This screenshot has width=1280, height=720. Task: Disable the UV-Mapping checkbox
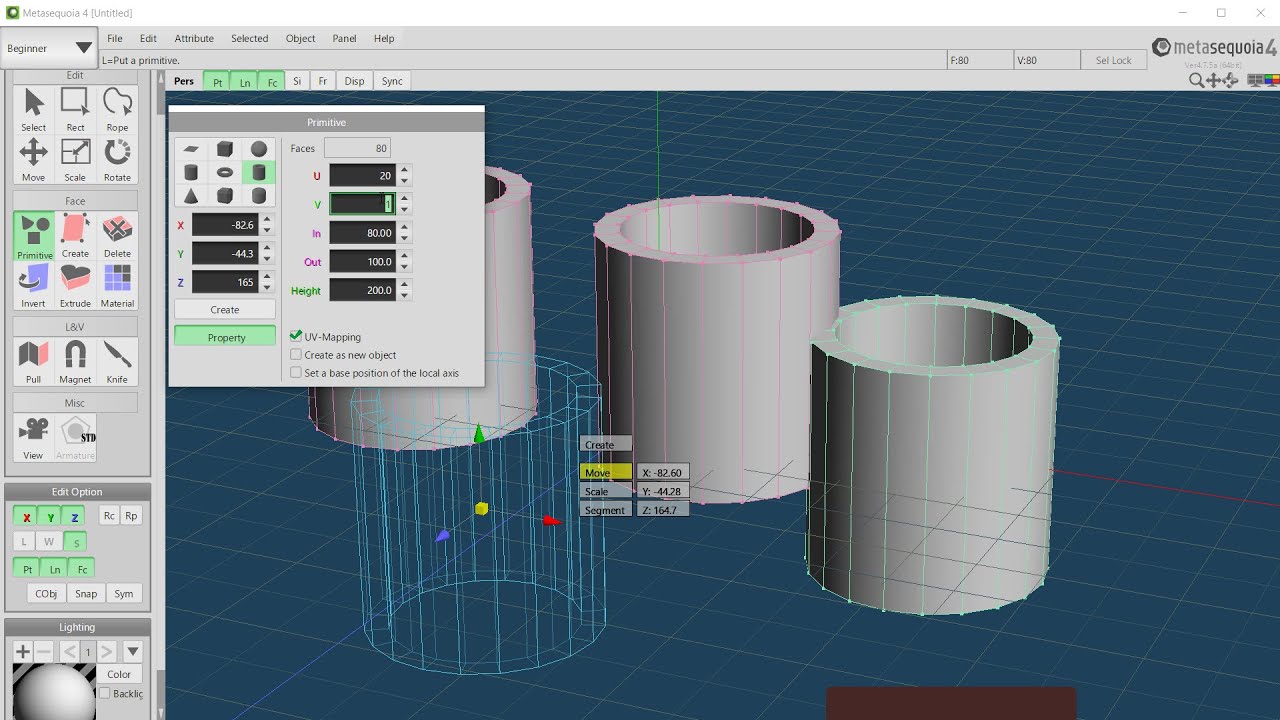click(296, 336)
